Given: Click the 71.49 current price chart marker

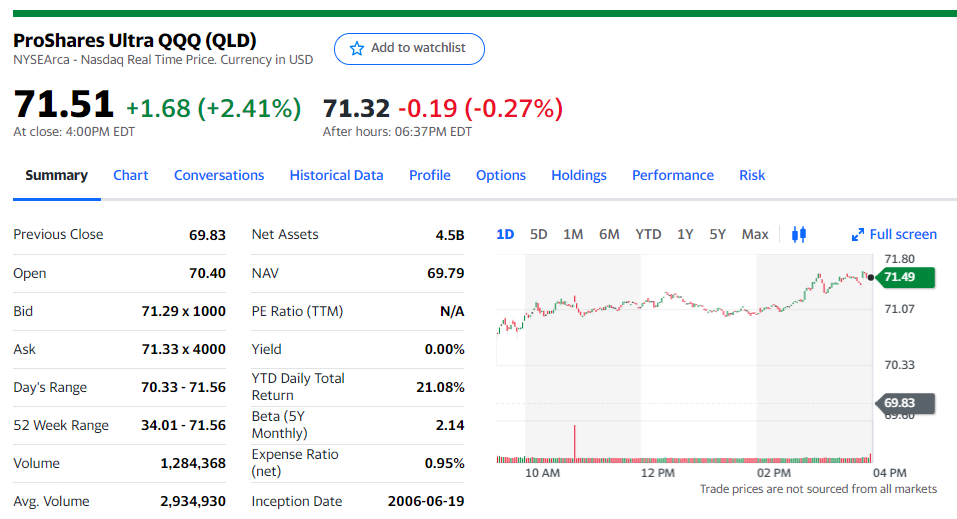Looking at the screenshot, I should 905,277.
